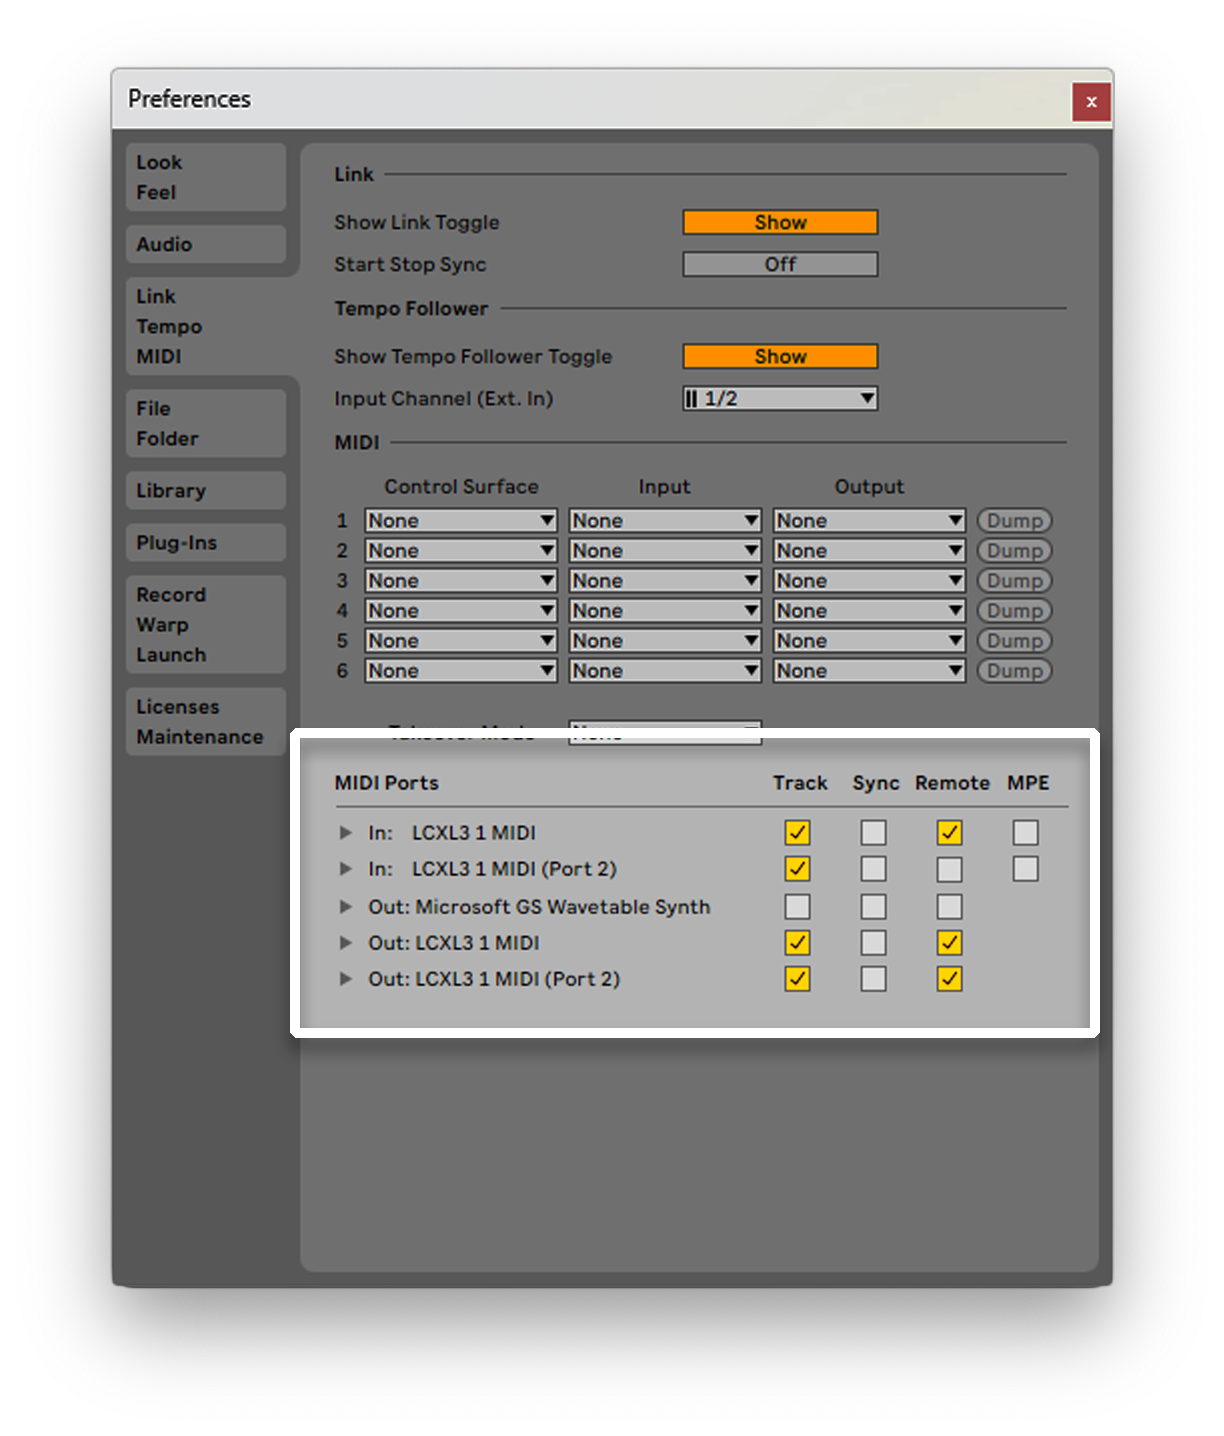Screen dimensions: 1224x1436
Task: Open the Output dropdown for row 5
Action: pyautogui.click(x=869, y=640)
